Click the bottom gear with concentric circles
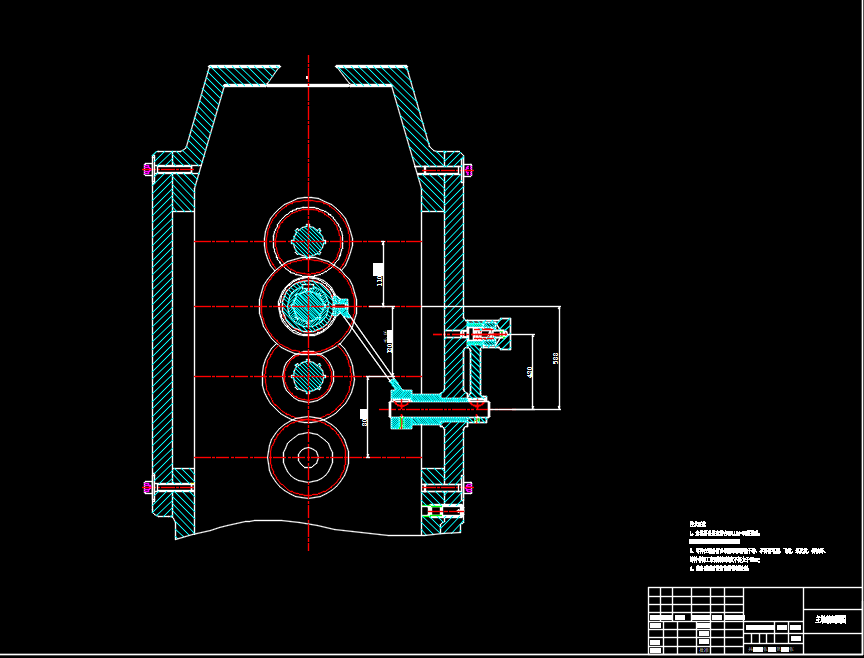This screenshot has width=864, height=658. tap(308, 457)
